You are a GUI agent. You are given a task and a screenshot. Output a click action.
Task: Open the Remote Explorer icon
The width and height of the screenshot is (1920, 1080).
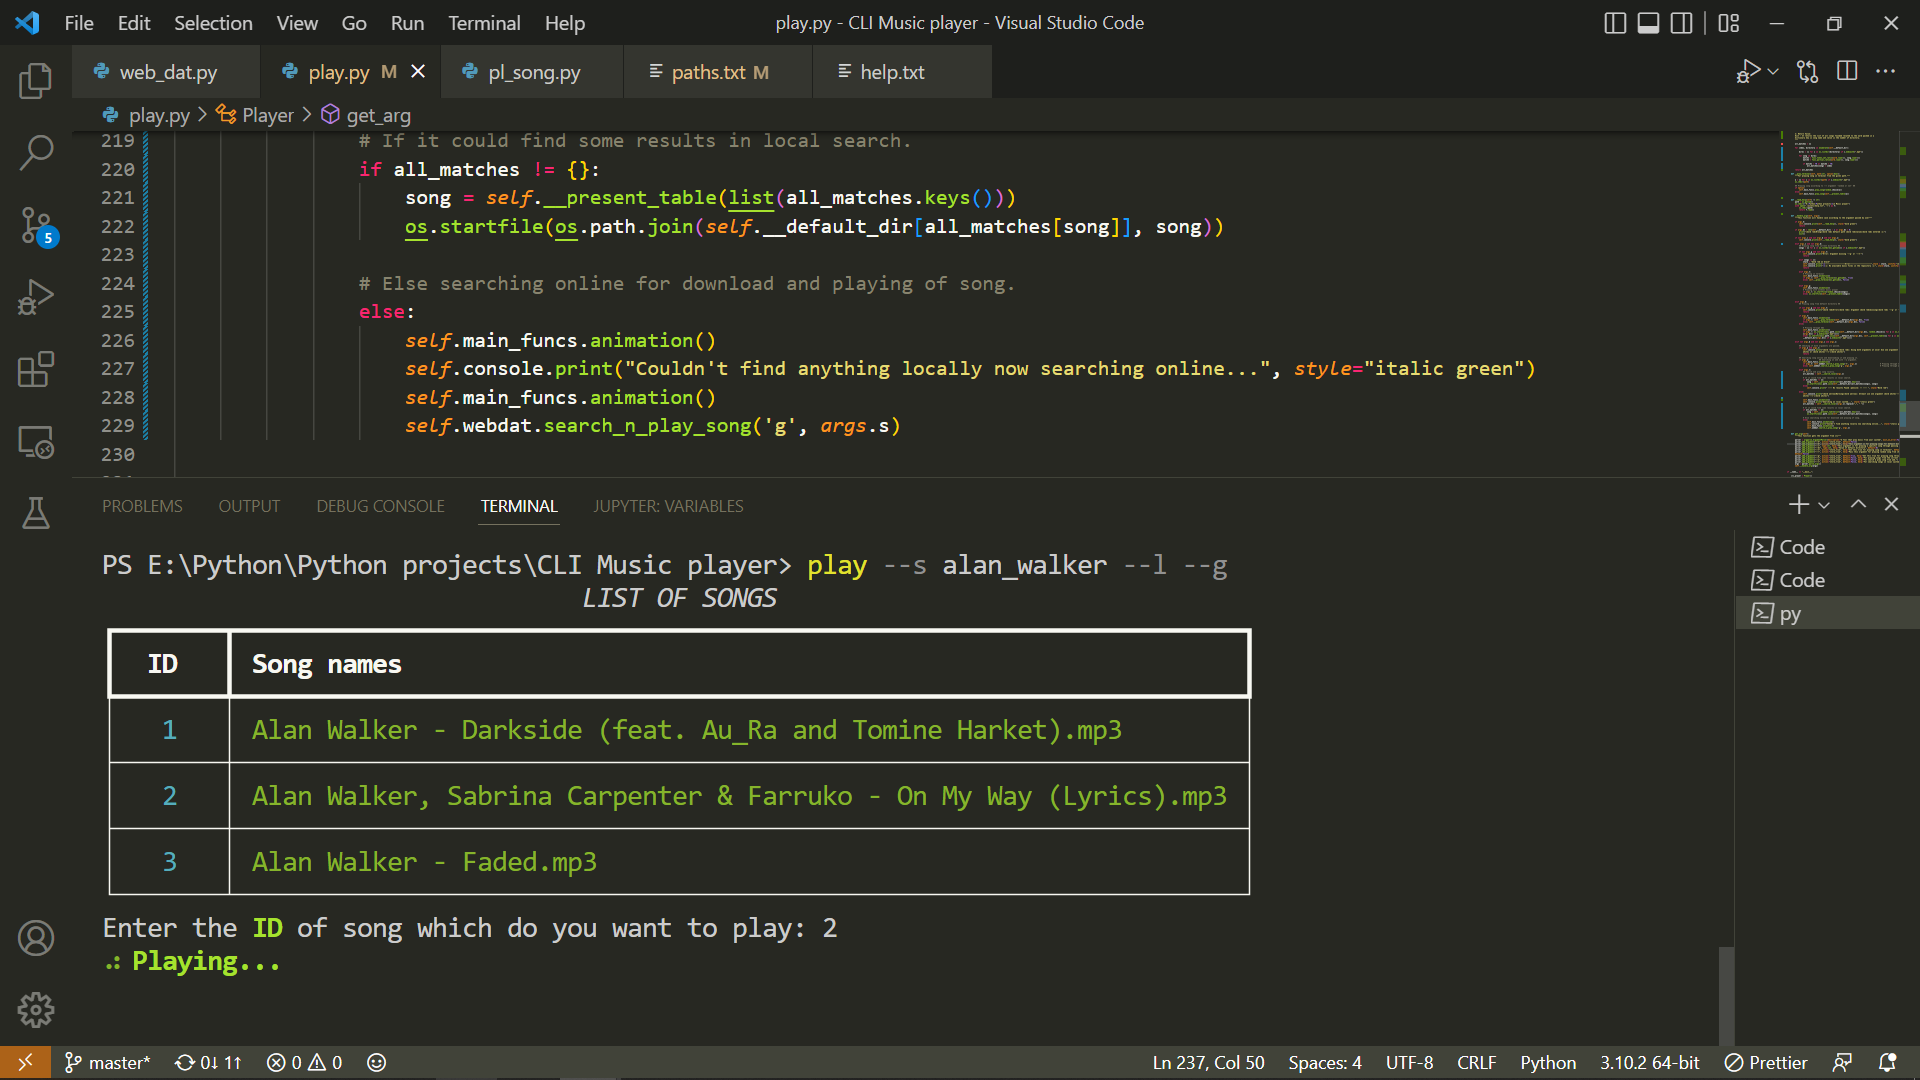[x=36, y=442]
